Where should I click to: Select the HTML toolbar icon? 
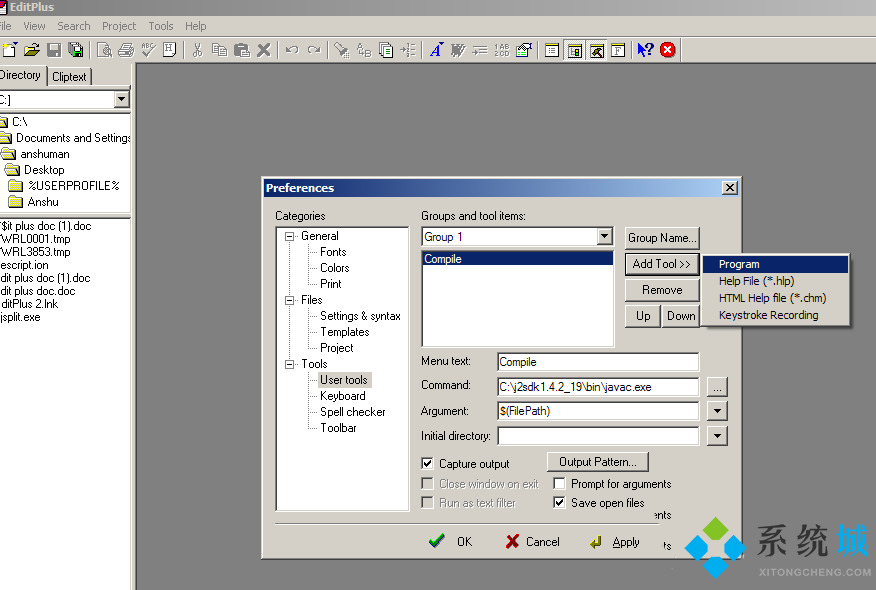point(169,49)
